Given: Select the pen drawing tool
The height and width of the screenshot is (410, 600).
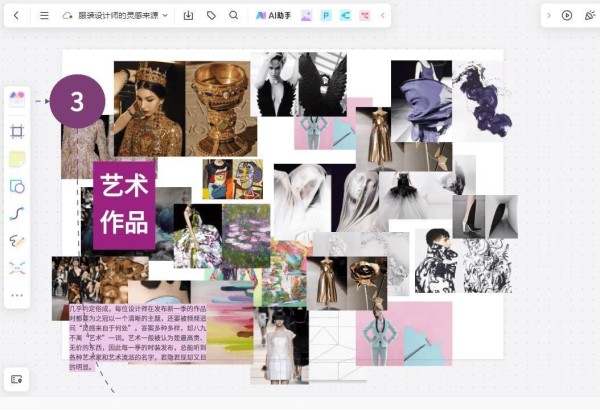Looking at the screenshot, I should coord(17,241).
